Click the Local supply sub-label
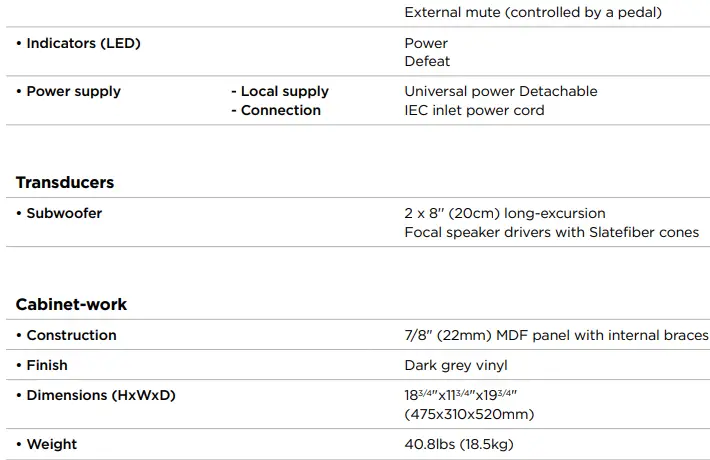 point(284,91)
